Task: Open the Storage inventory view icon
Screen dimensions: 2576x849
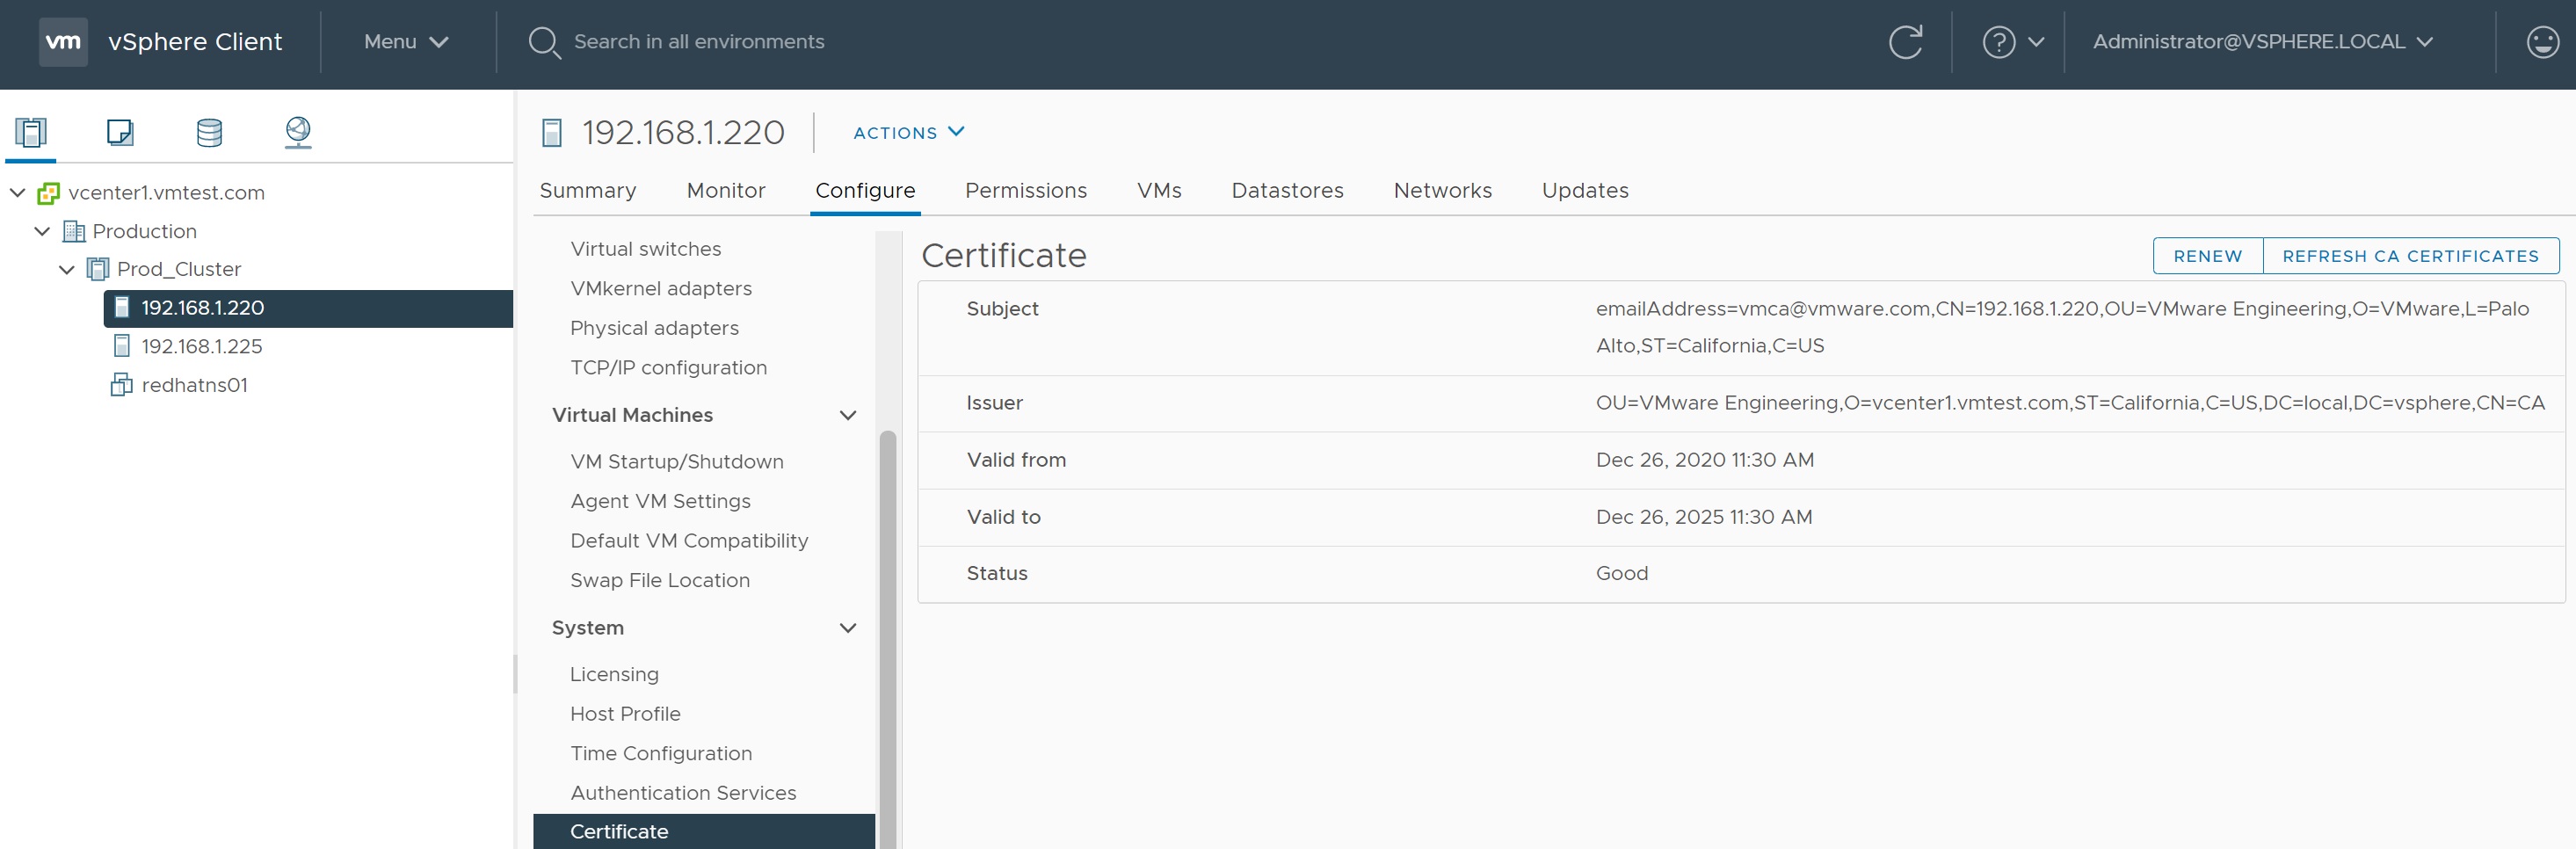Action: [x=209, y=132]
